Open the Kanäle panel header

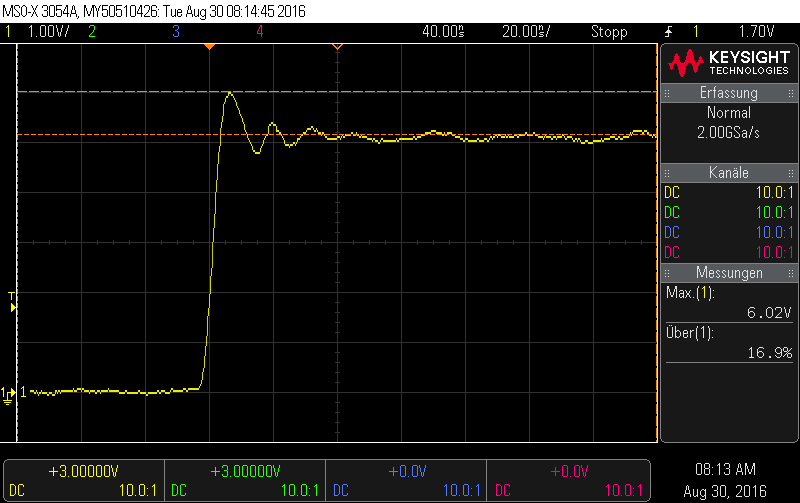tap(729, 172)
